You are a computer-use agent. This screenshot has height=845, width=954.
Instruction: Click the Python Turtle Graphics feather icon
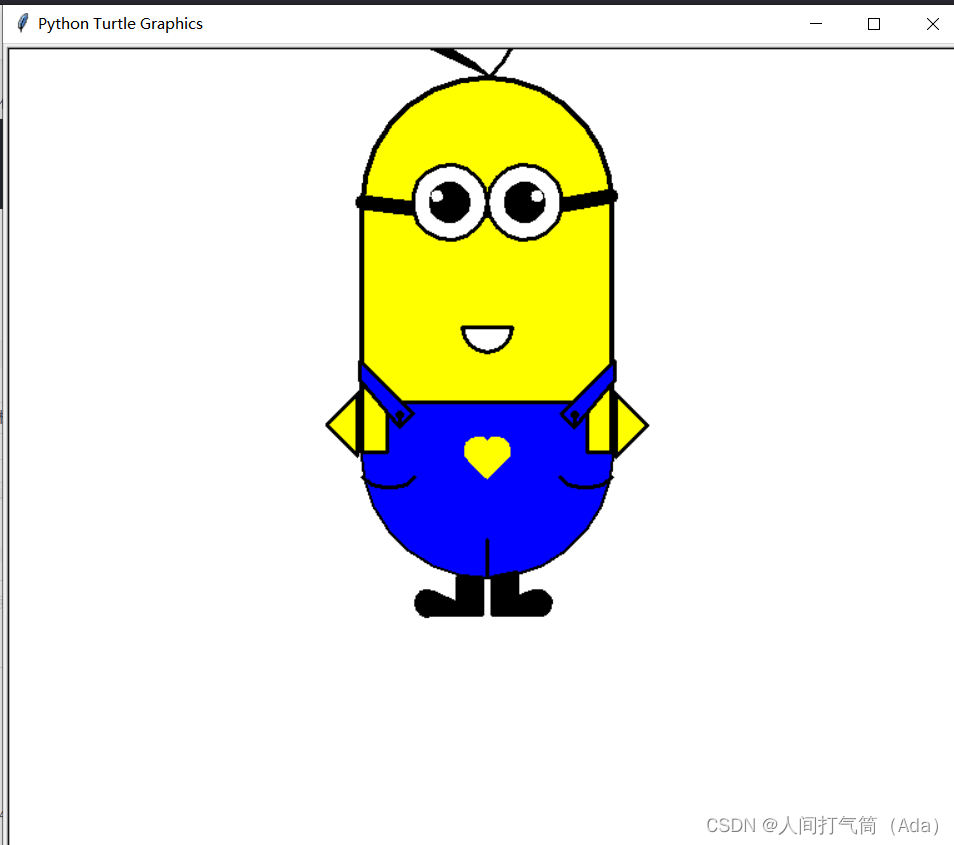tap(23, 23)
